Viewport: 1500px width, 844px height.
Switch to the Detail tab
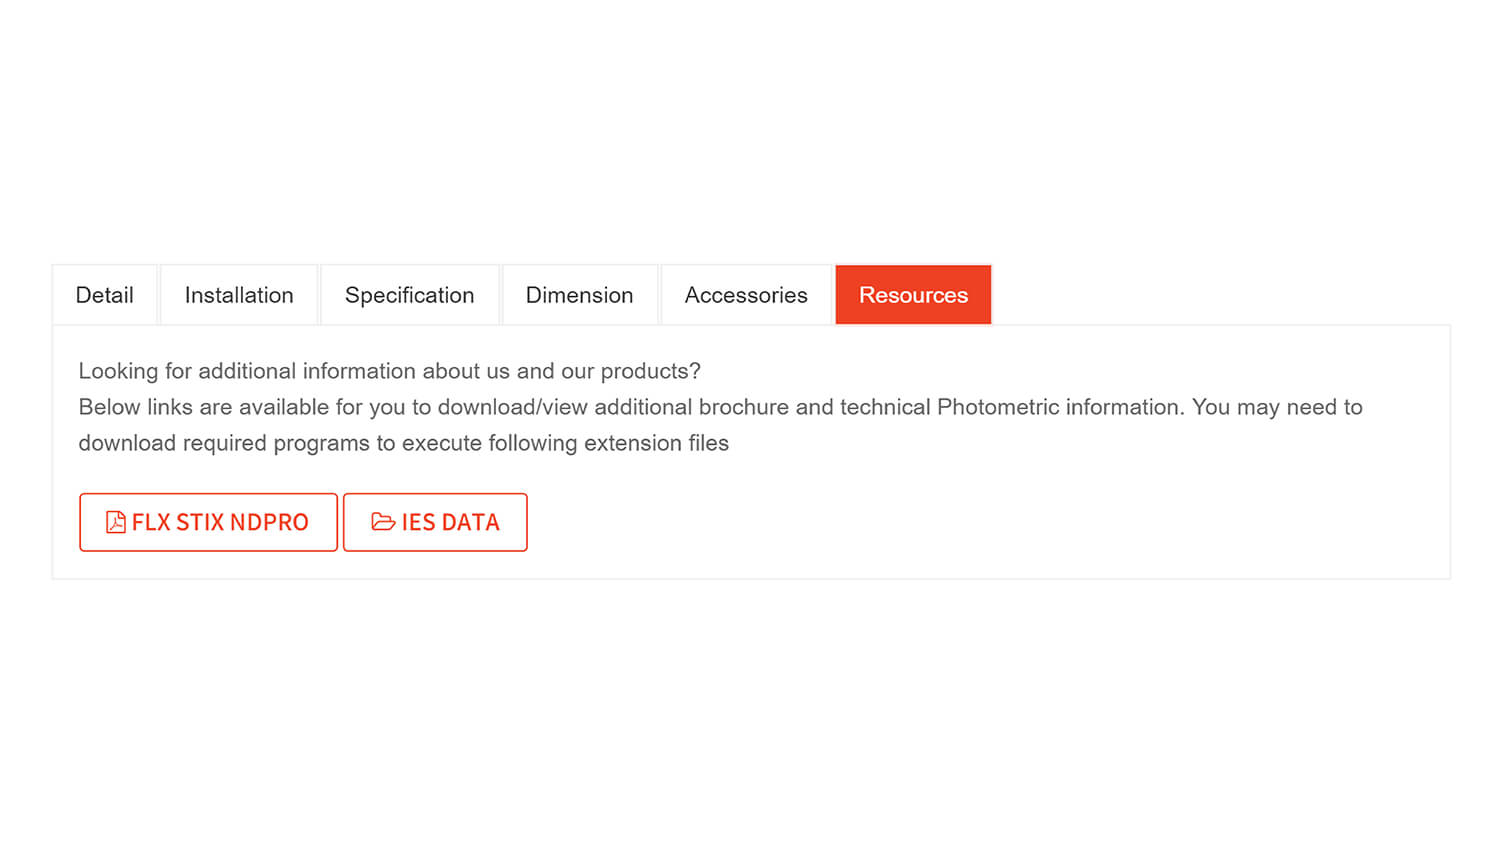105,295
